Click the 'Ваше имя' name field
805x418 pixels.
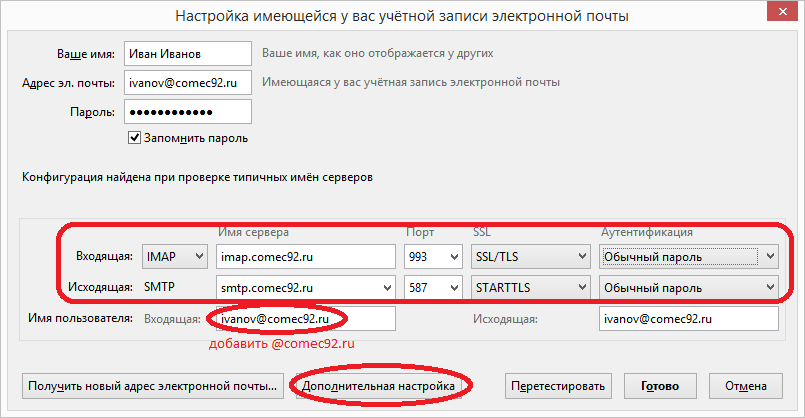pyautogui.click(x=186, y=53)
